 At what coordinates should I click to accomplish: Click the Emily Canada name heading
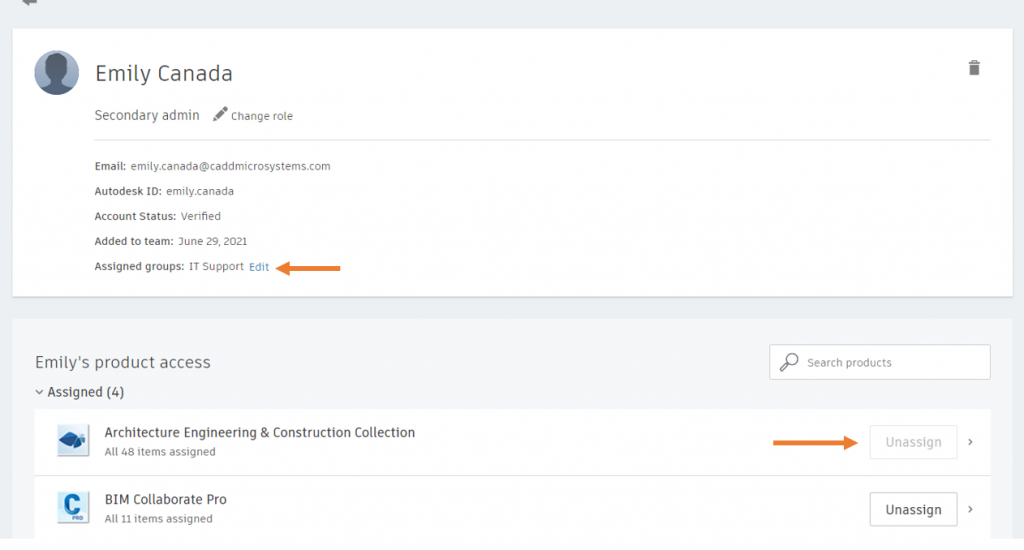coord(164,73)
